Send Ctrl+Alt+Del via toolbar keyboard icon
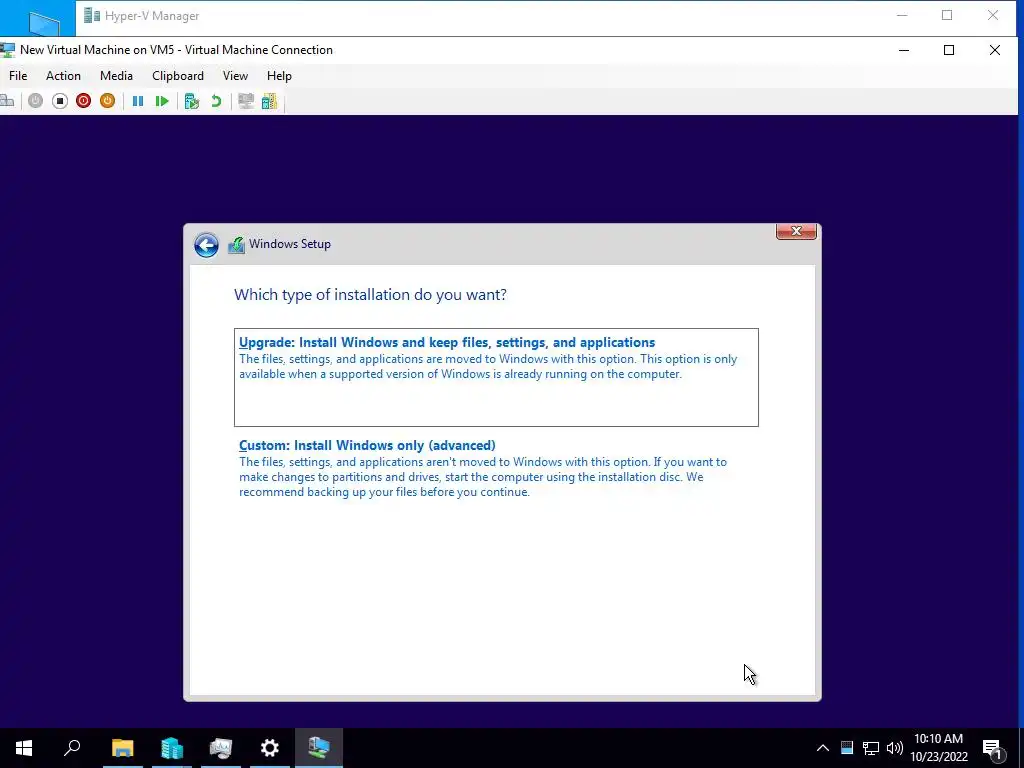 [x=7, y=101]
